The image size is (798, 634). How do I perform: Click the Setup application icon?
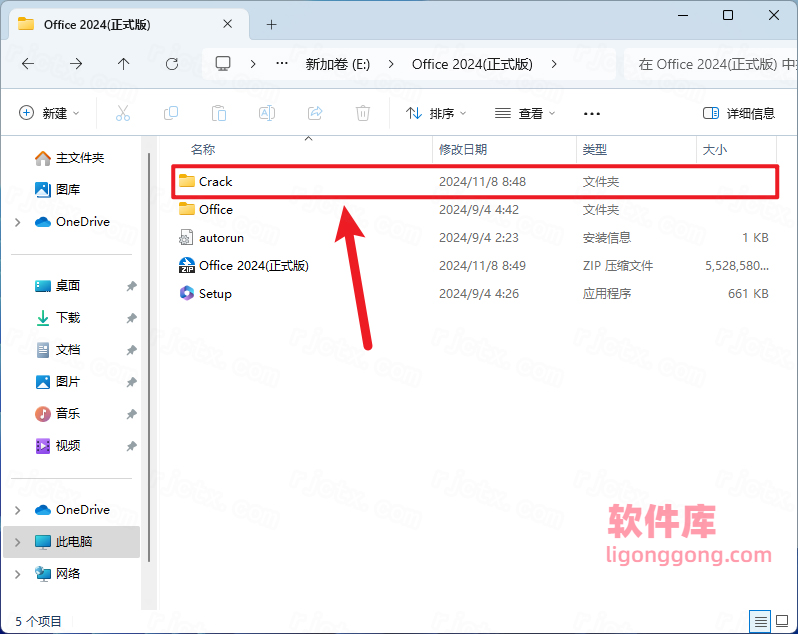coord(187,293)
